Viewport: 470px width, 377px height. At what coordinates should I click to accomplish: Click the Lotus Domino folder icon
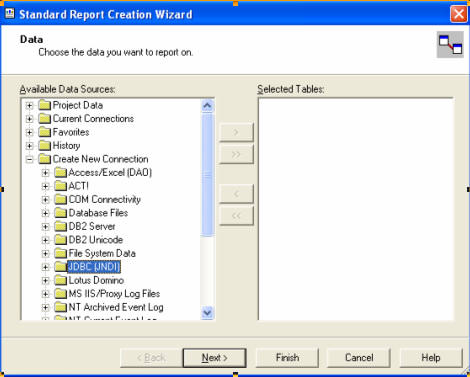click(x=60, y=280)
